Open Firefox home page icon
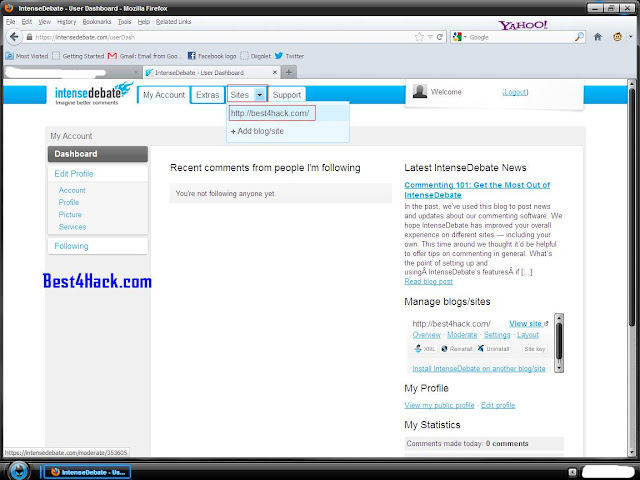Screen dimensions: 640x480 point(598,37)
